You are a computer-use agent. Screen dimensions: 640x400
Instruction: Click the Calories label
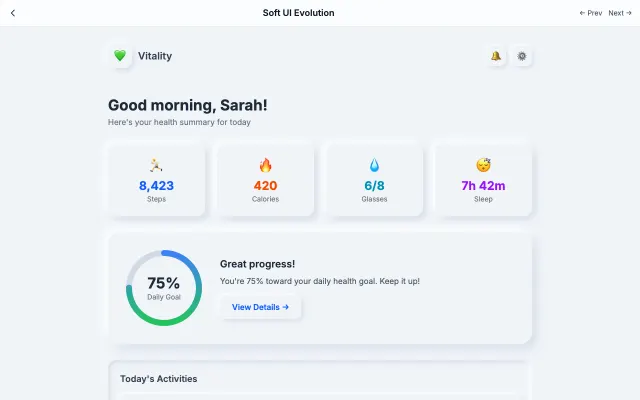coord(265,199)
